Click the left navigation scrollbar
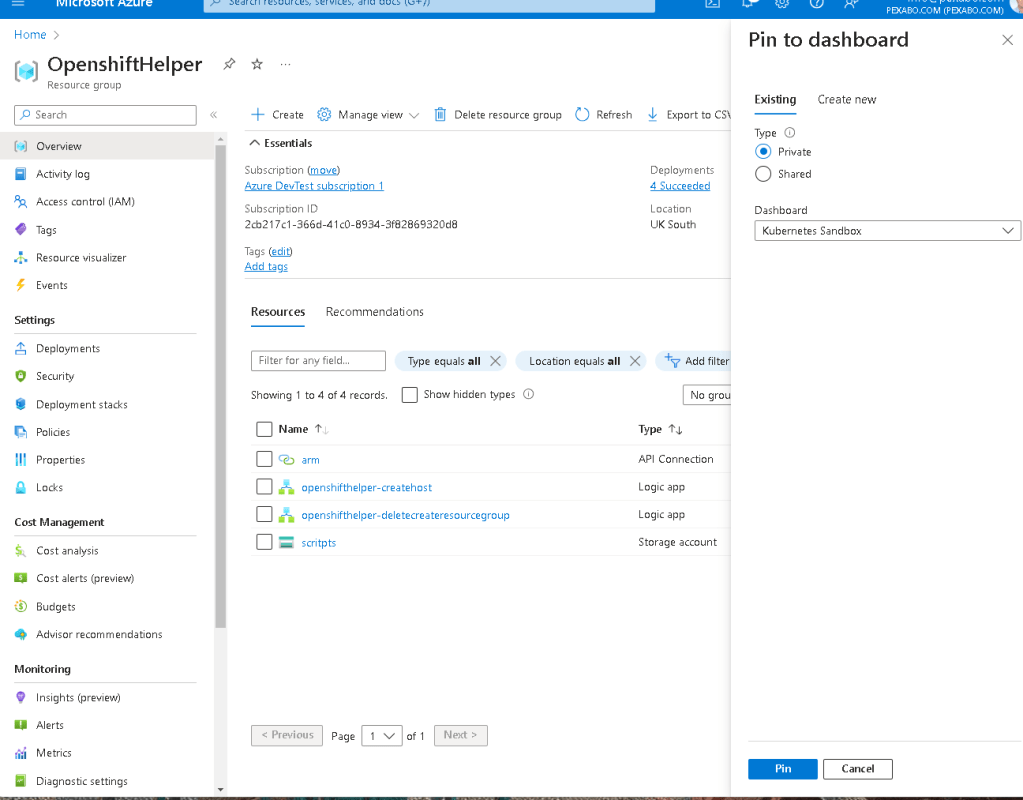Screen dimensions: 1023x800 click(221, 385)
